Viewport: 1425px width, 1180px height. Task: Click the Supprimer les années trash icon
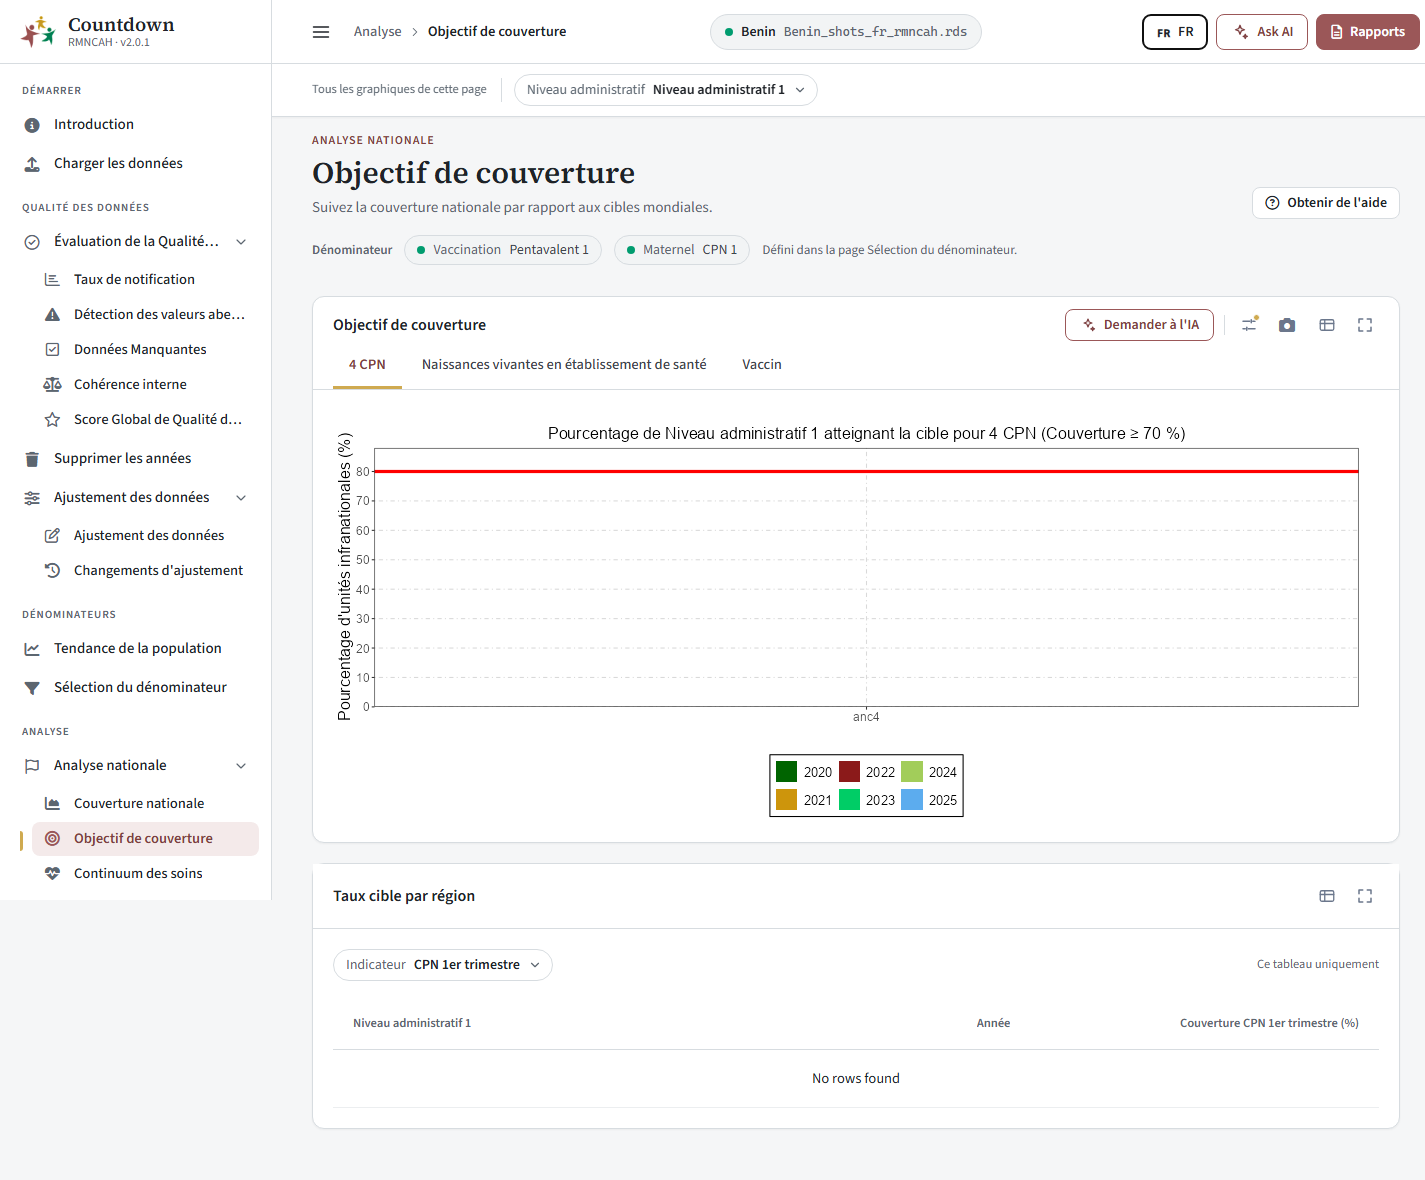pos(32,459)
